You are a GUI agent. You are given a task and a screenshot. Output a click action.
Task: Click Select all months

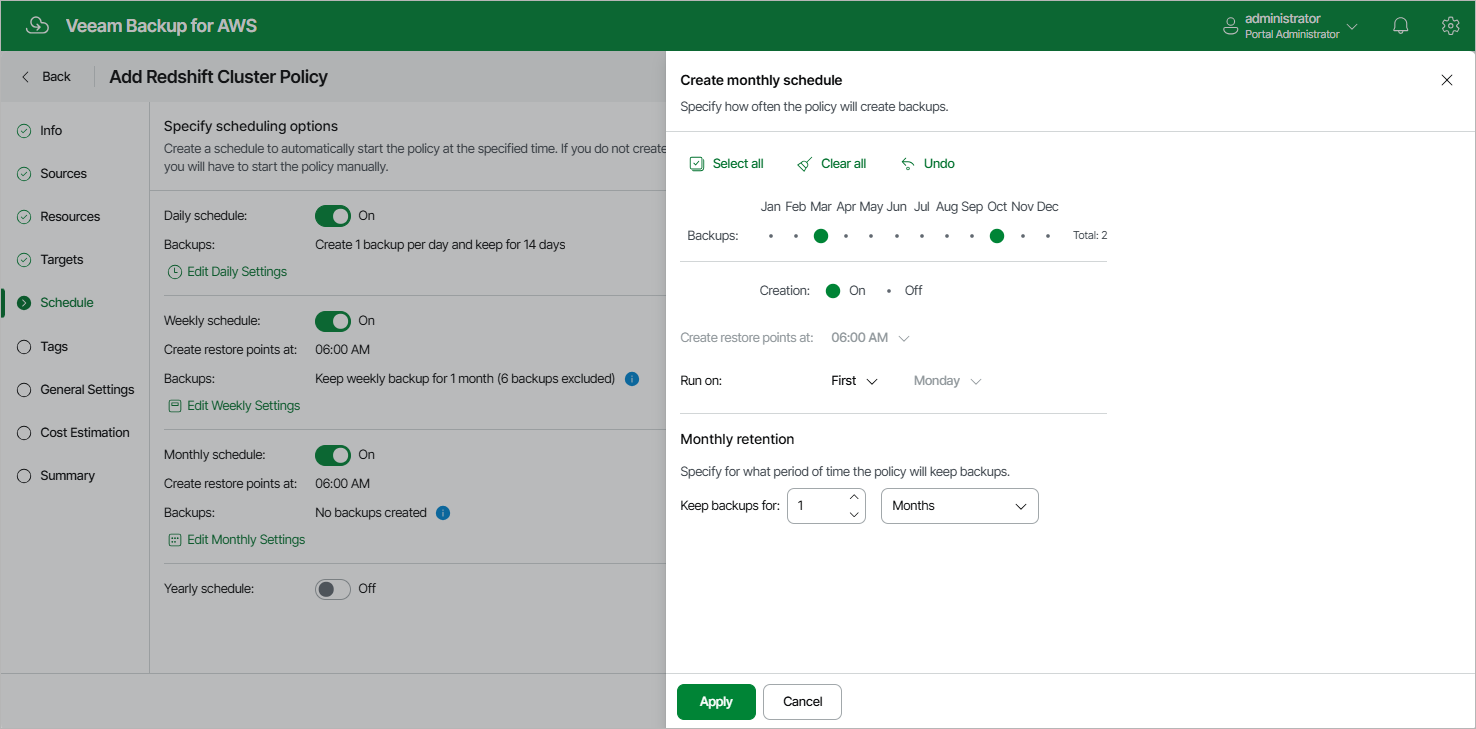[x=726, y=164]
